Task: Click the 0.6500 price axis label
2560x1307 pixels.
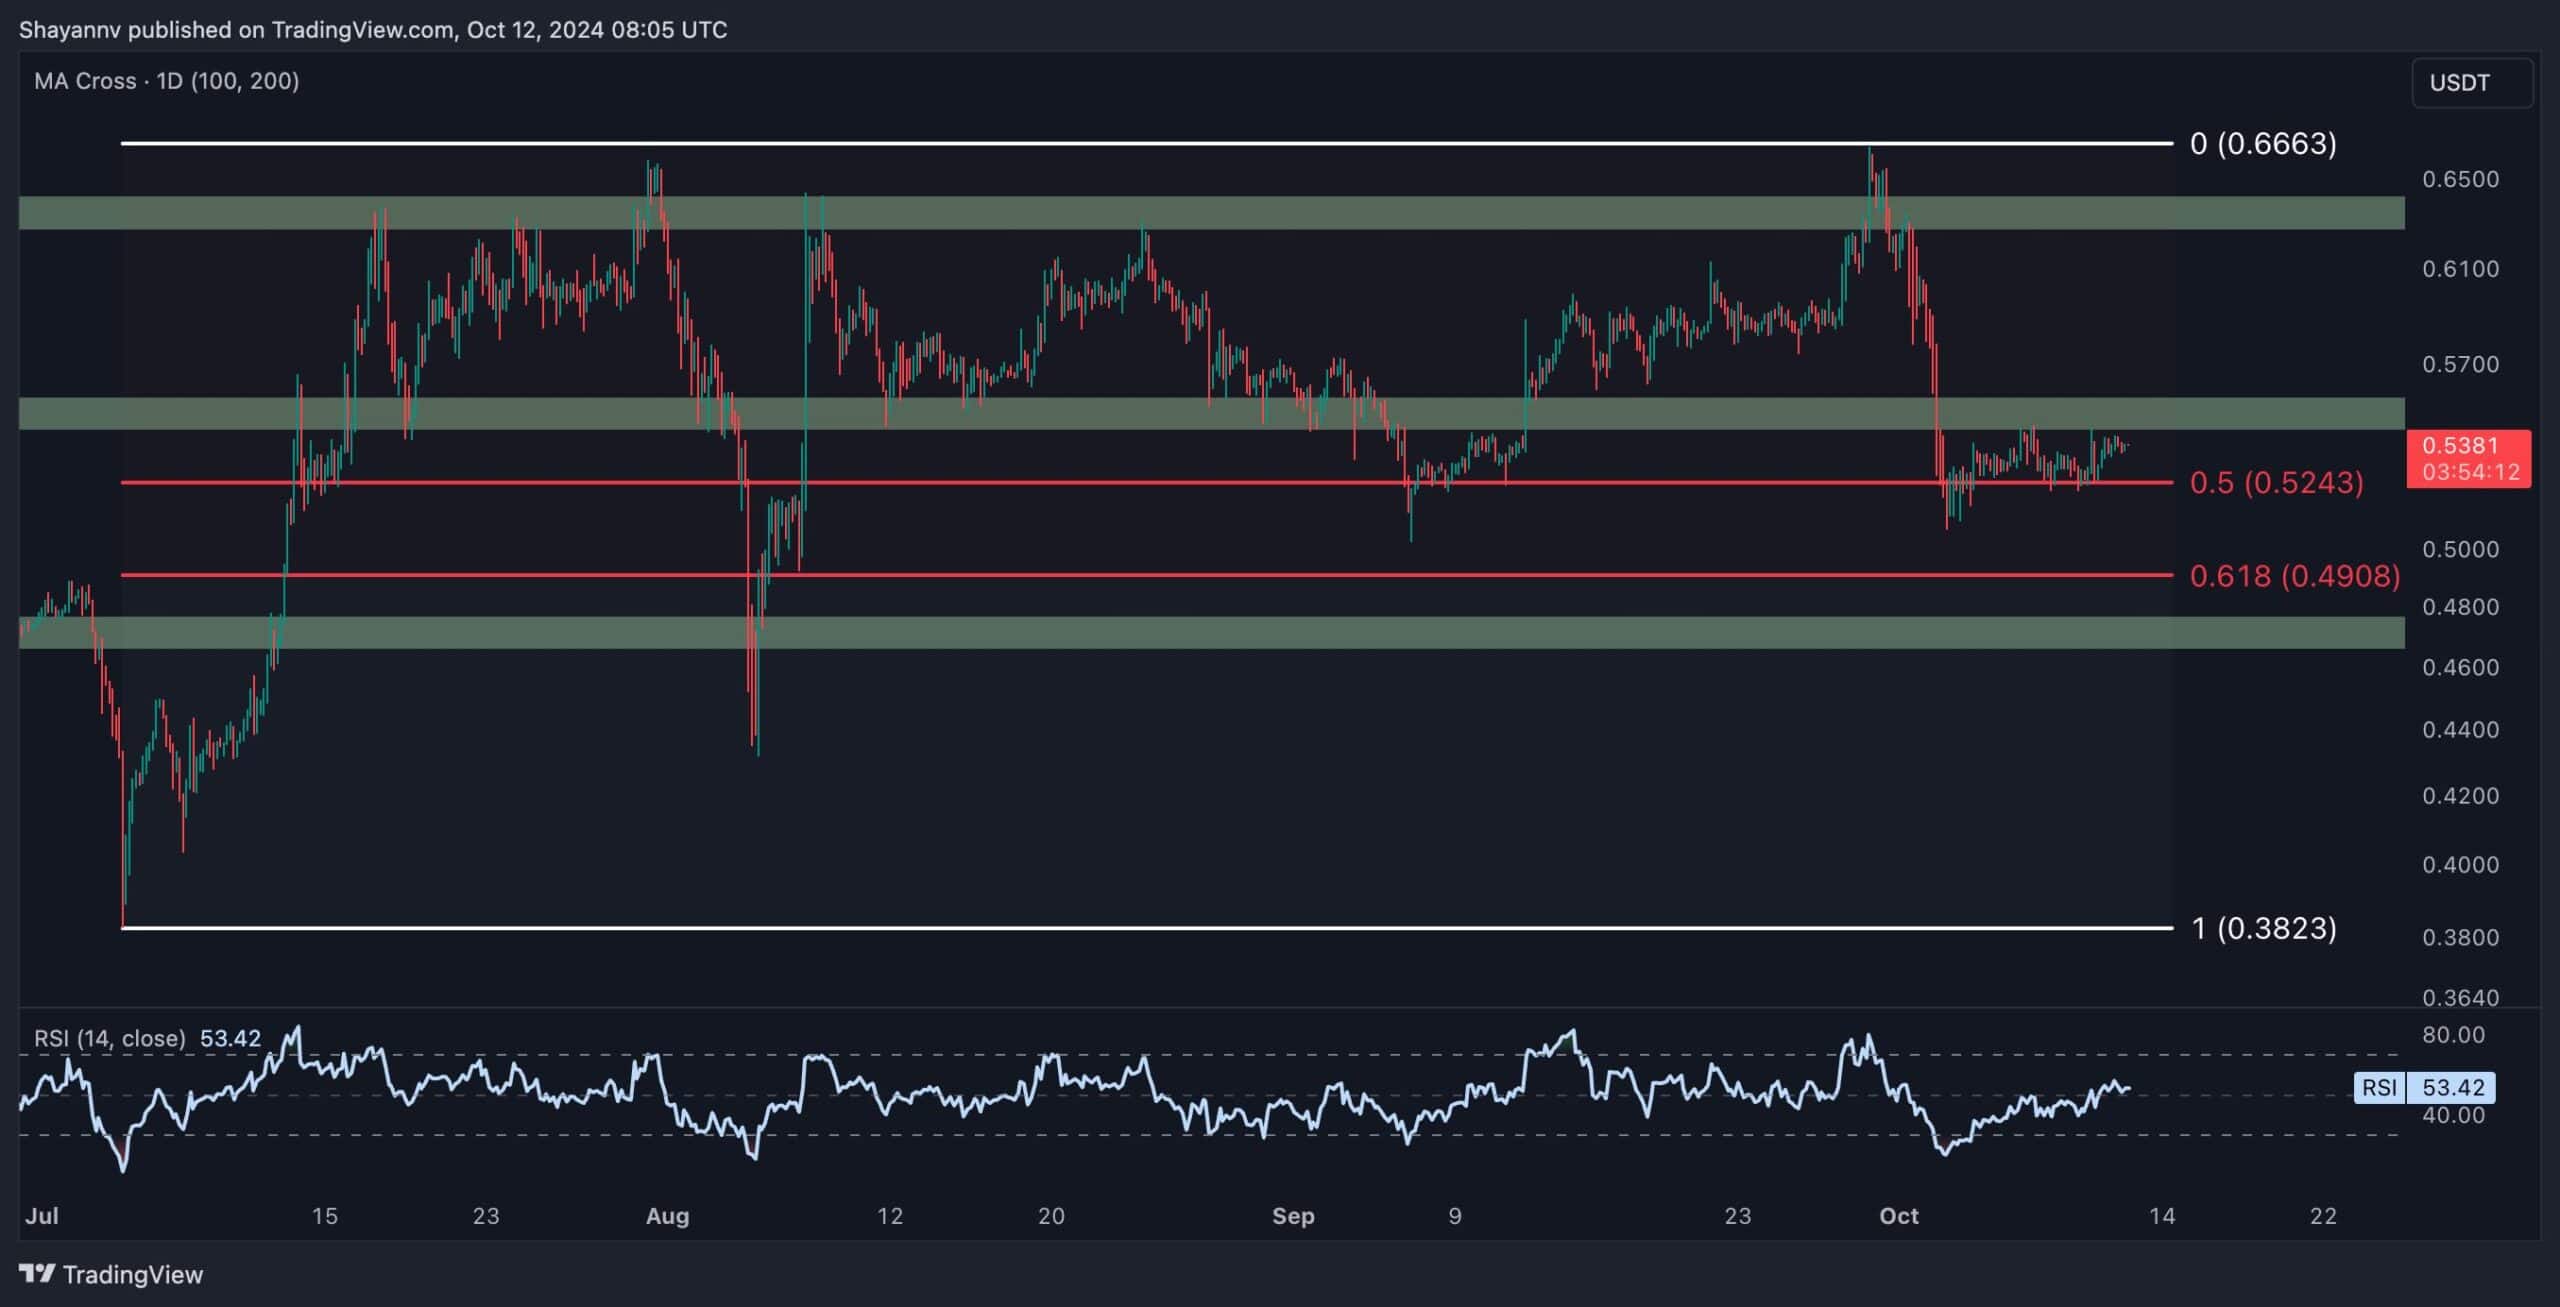Action: click(2460, 179)
